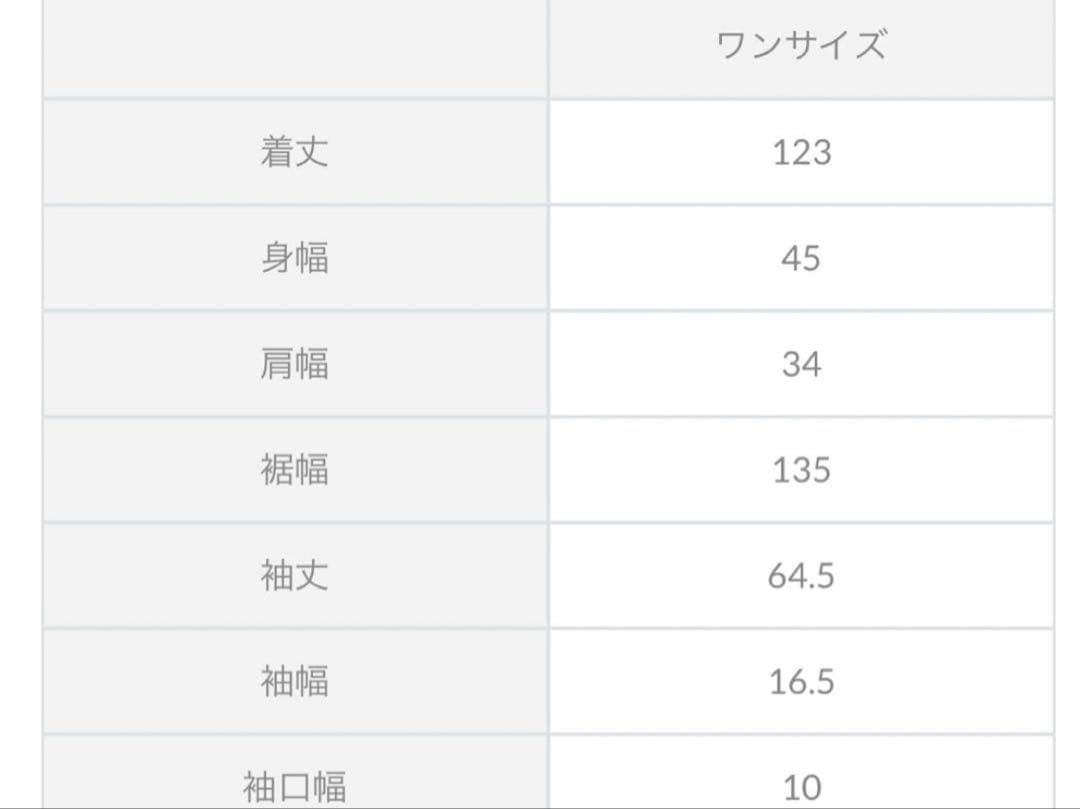Click the 123 value for 着丈
The width and height of the screenshot is (1080, 809).
[x=802, y=152]
